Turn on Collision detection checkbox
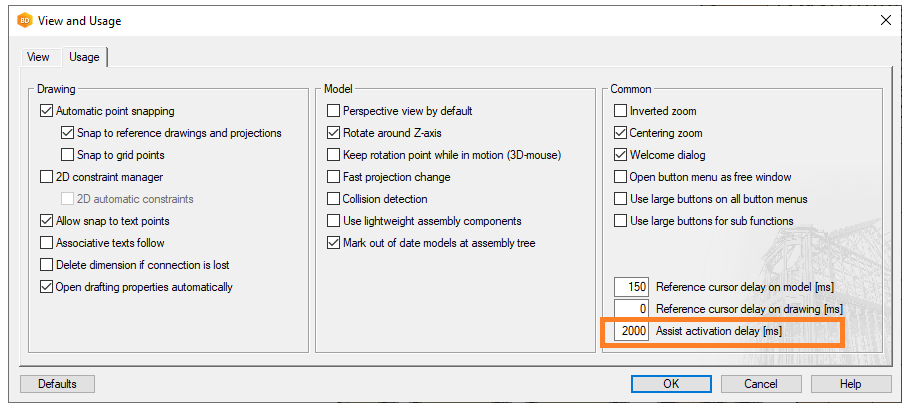The width and height of the screenshot is (907, 411). 334,199
